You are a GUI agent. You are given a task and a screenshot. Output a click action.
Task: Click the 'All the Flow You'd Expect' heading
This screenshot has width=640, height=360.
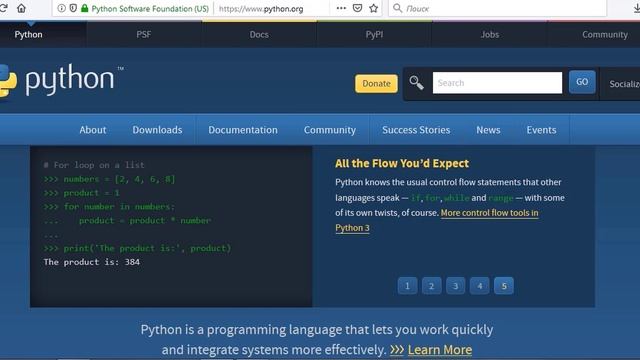402,163
